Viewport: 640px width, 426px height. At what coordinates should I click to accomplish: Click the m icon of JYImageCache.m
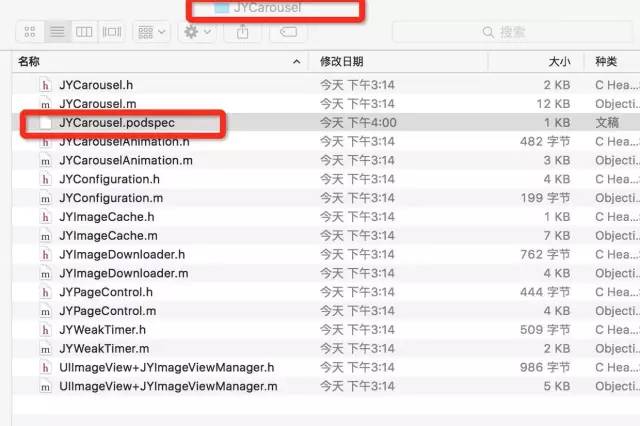coord(45,235)
